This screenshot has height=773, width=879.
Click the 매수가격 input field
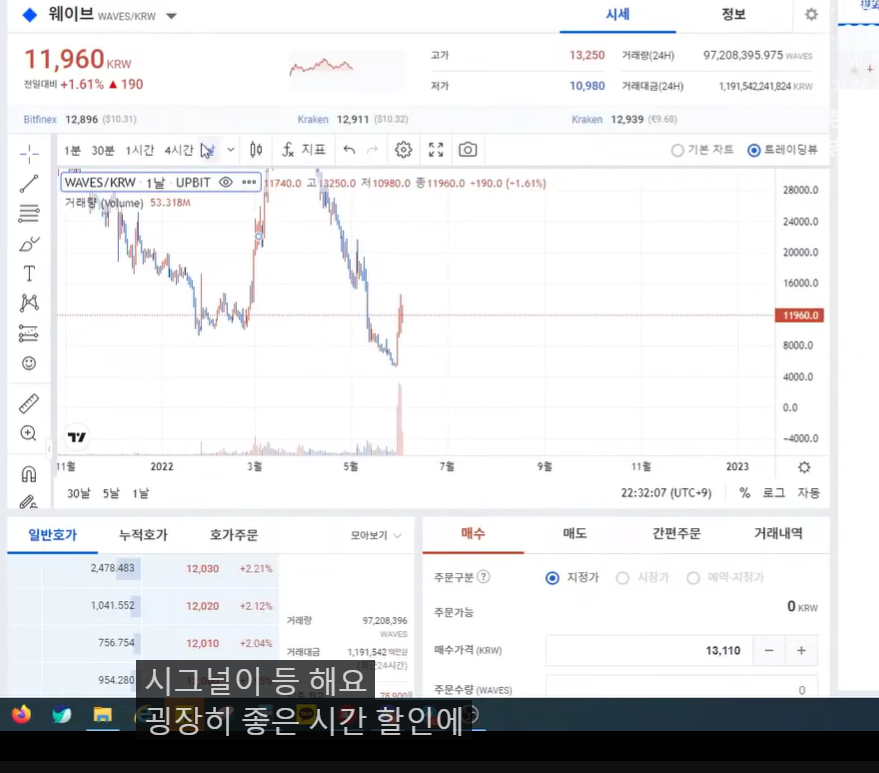(649, 650)
